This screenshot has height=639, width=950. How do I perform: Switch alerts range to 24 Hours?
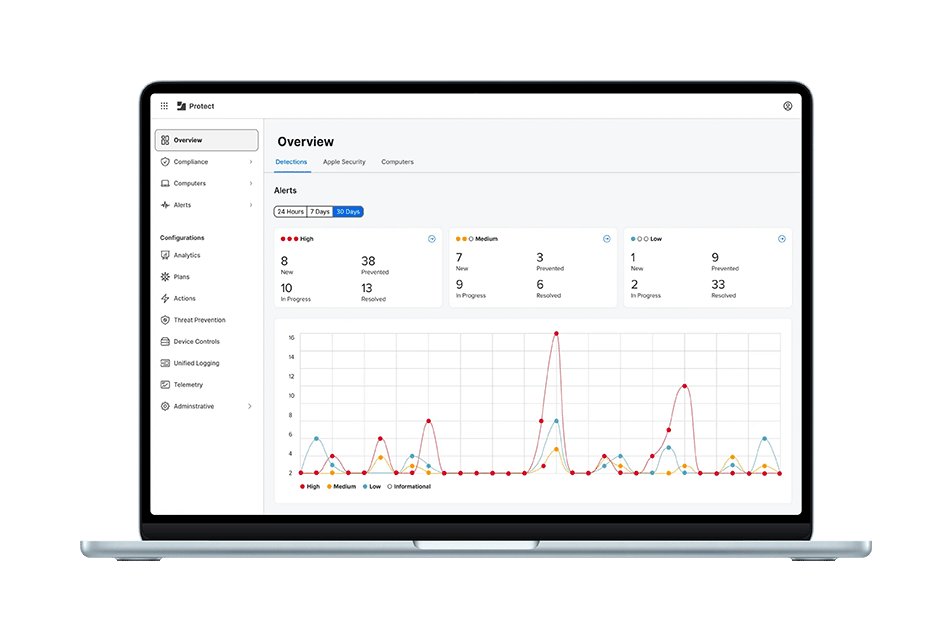pyautogui.click(x=290, y=211)
